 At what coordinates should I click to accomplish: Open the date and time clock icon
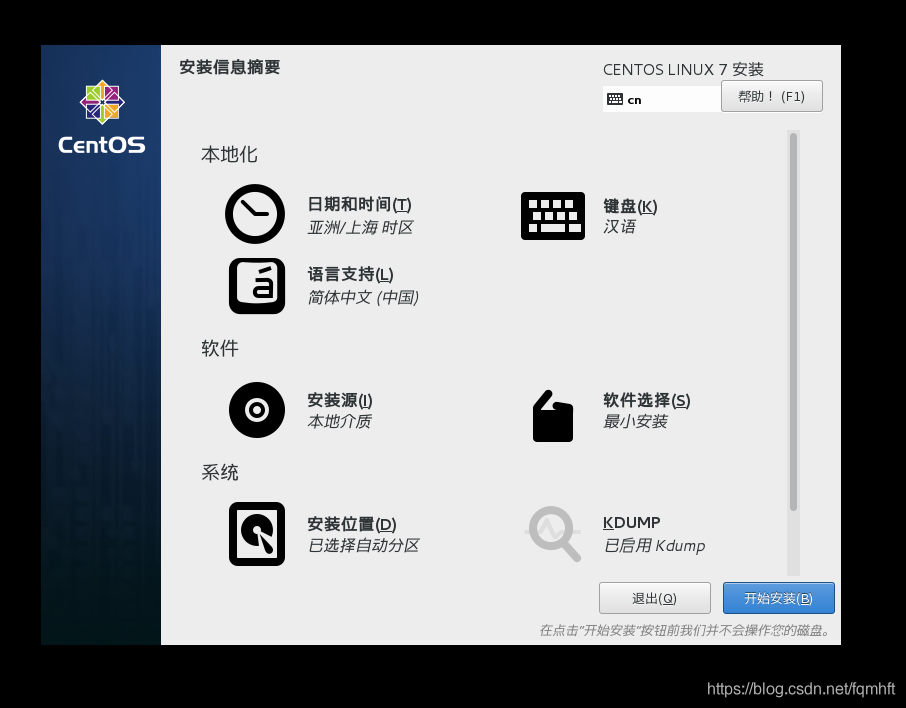(x=255, y=214)
